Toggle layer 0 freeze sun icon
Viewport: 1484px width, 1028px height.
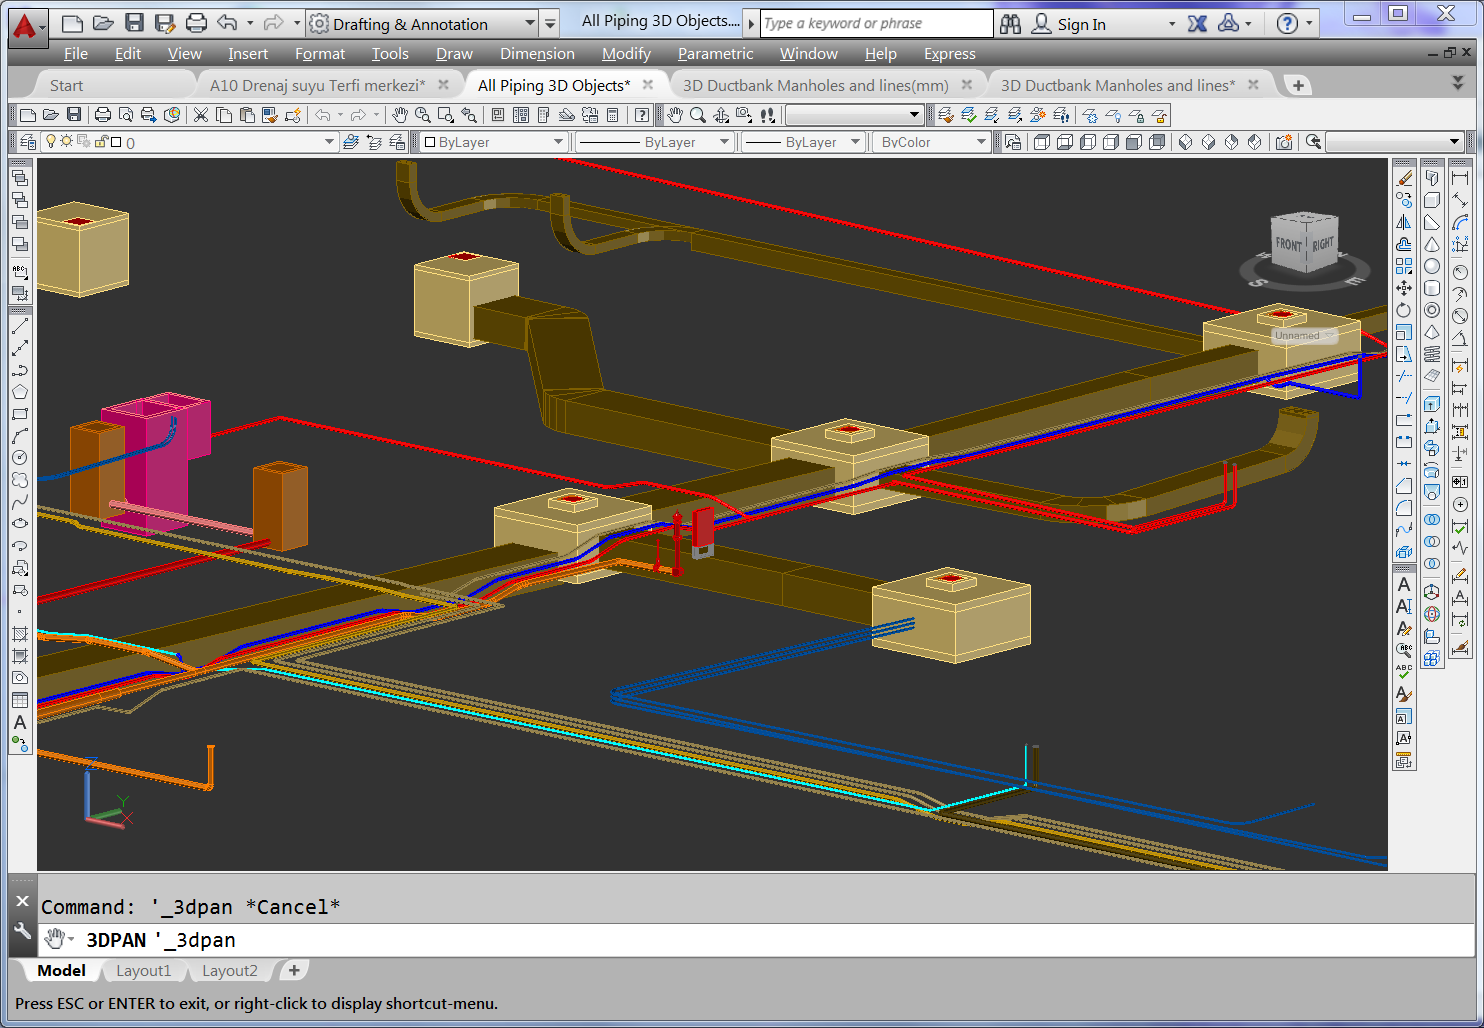pyautogui.click(x=67, y=142)
